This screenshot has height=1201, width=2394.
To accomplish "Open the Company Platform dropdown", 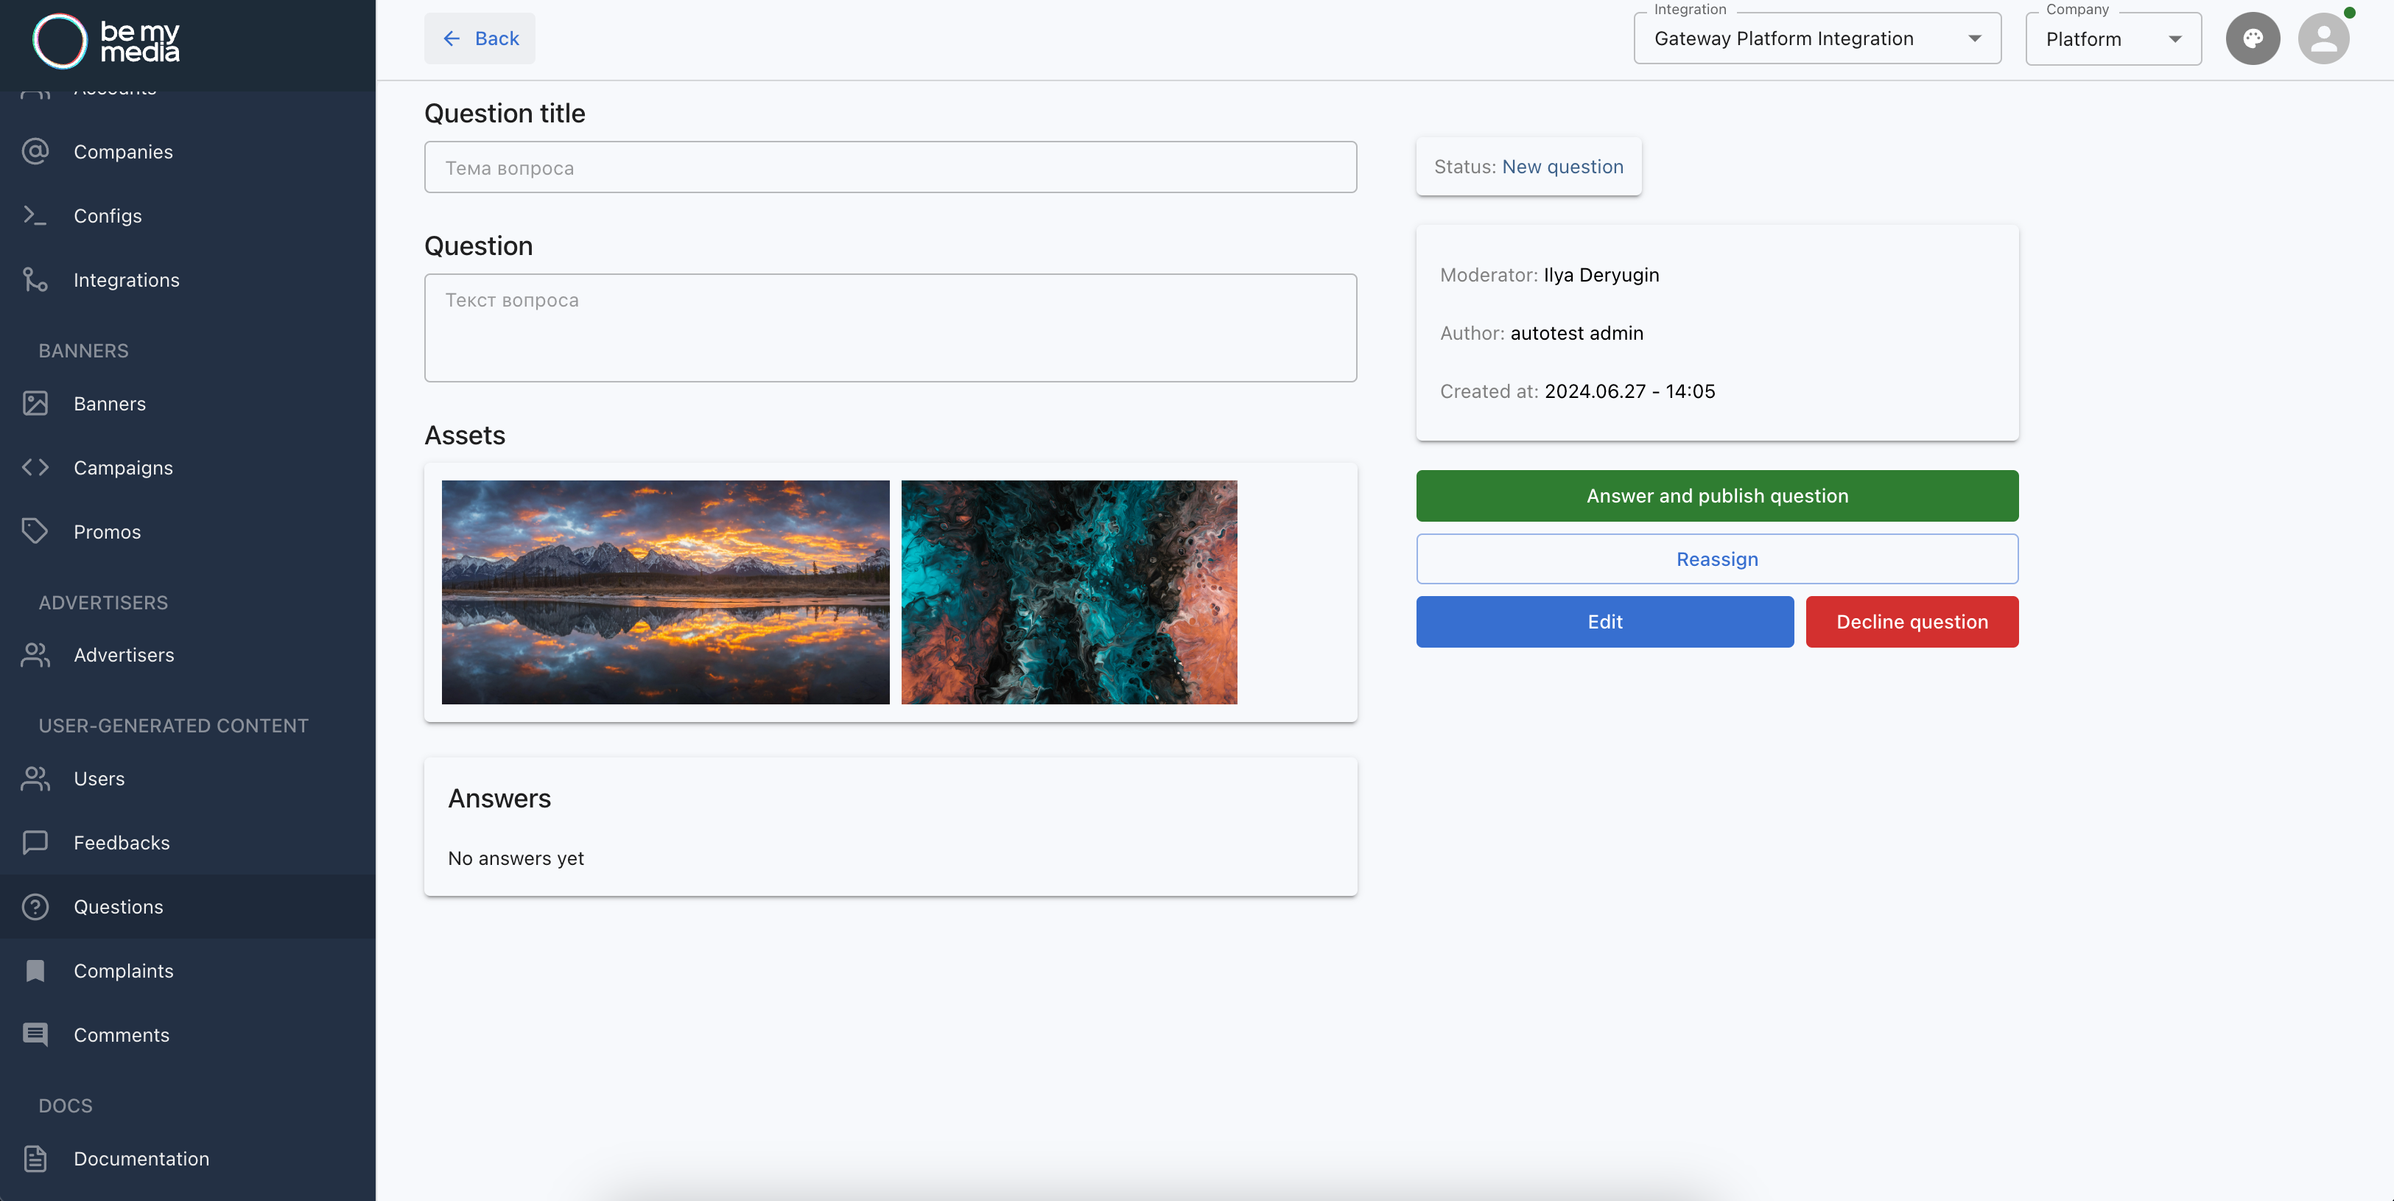I will (2112, 39).
